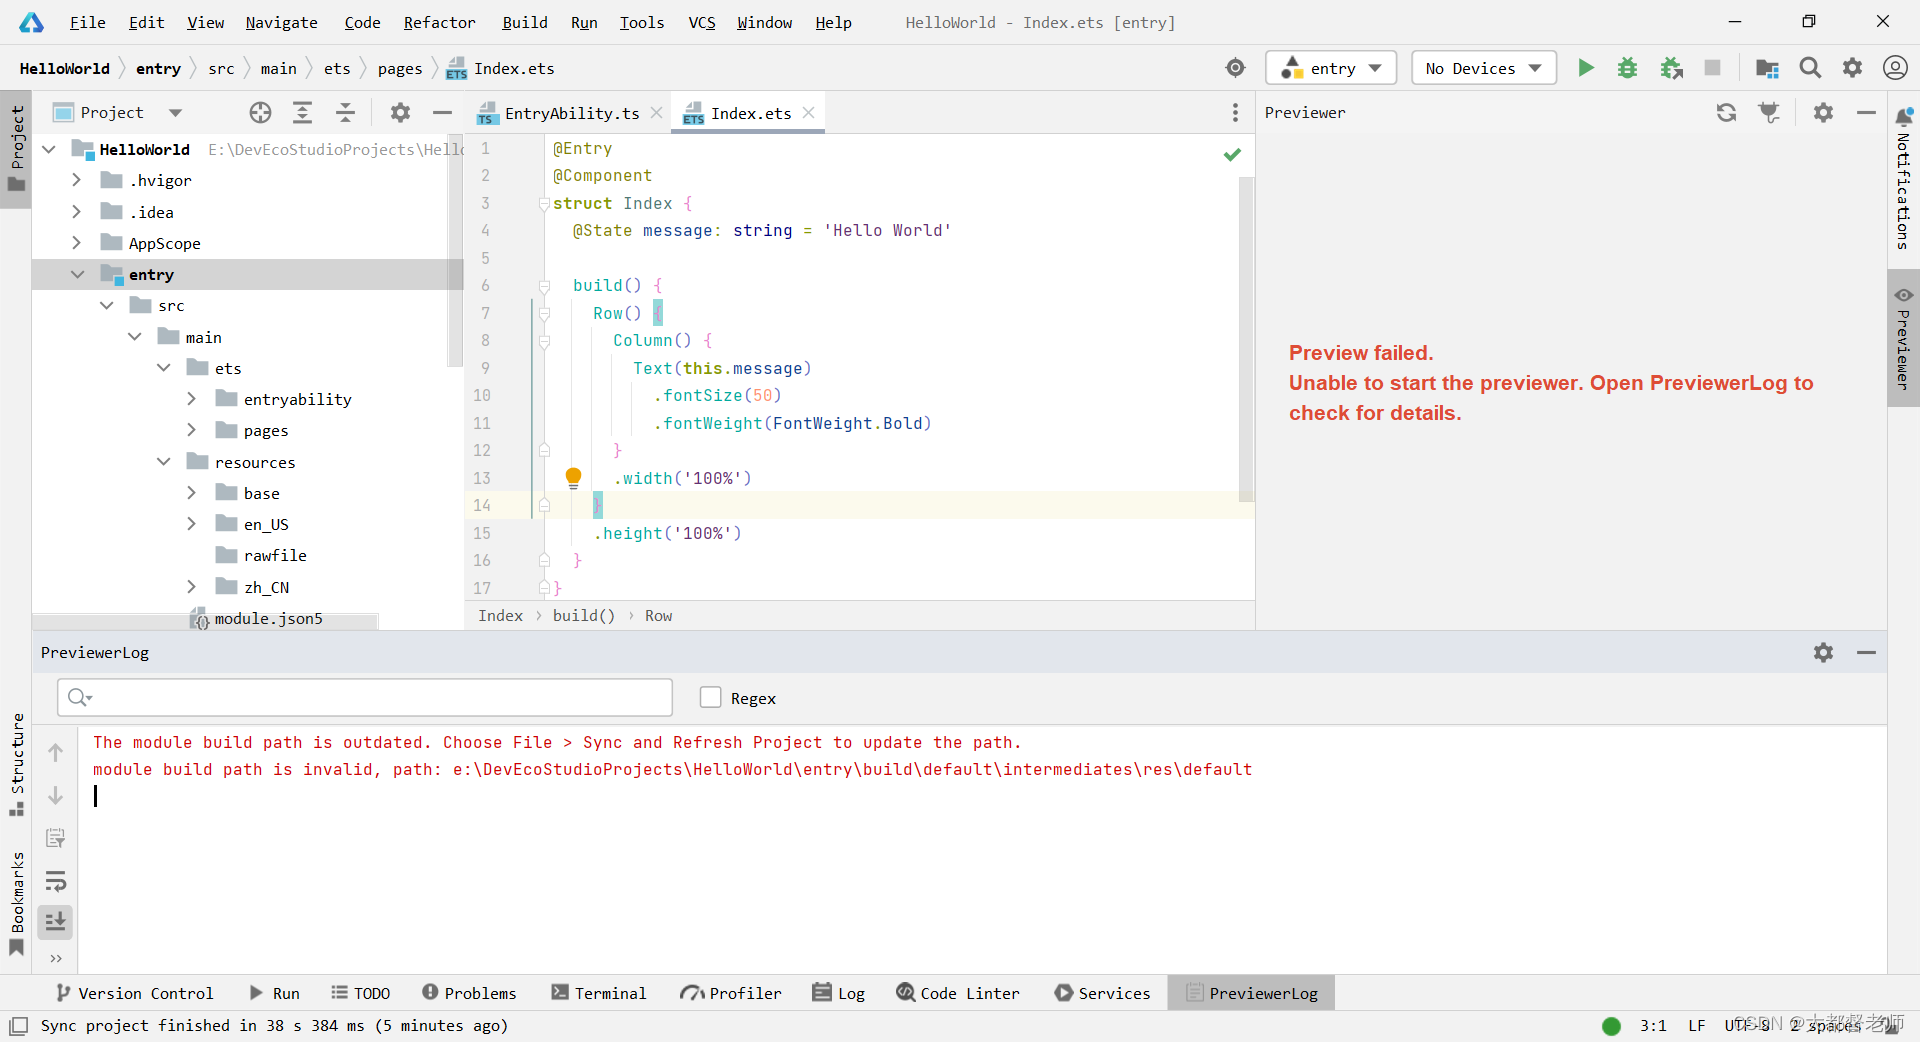Open the Build menu
Screen dimensions: 1920x1042
point(524,22)
